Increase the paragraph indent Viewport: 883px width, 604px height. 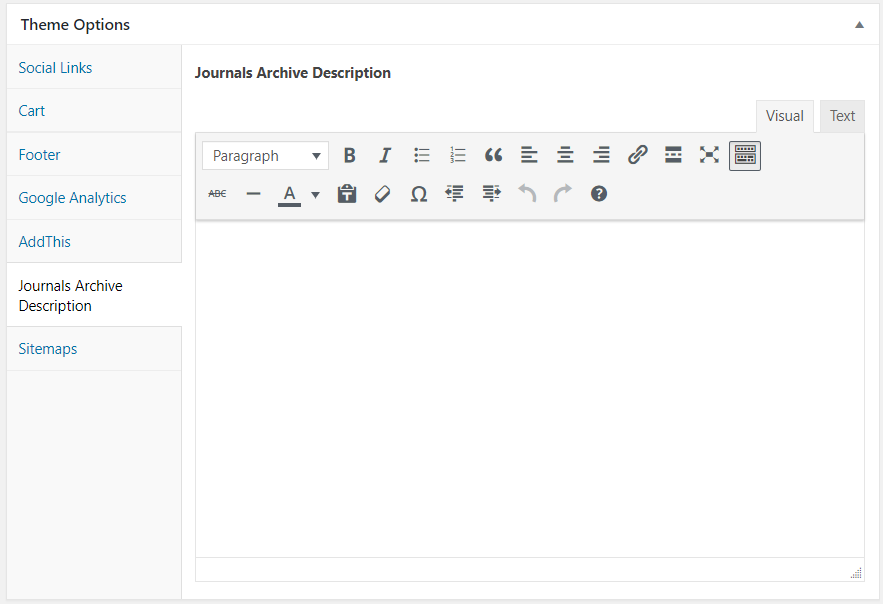point(491,194)
